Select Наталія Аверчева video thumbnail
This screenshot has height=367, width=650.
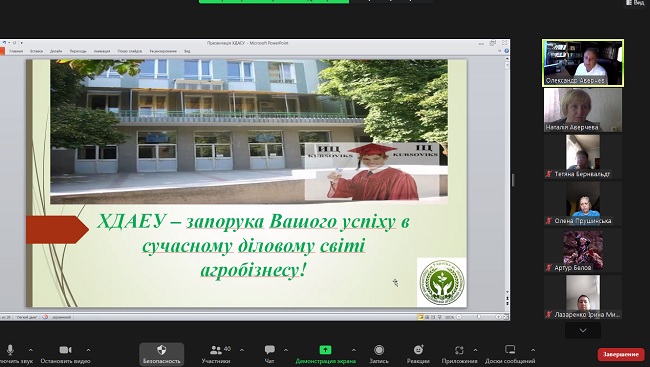(583, 110)
